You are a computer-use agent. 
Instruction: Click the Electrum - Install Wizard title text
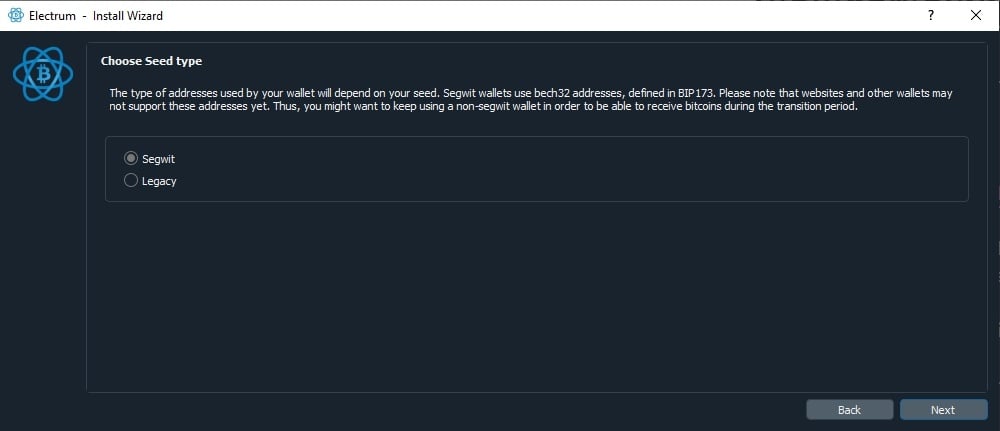pyautogui.click(x=96, y=16)
